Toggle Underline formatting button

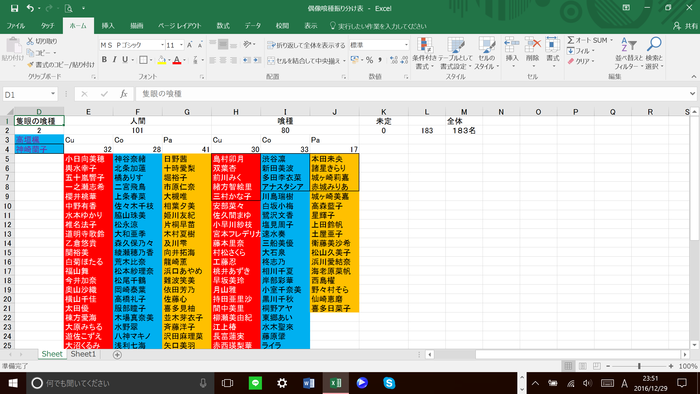click(125, 59)
